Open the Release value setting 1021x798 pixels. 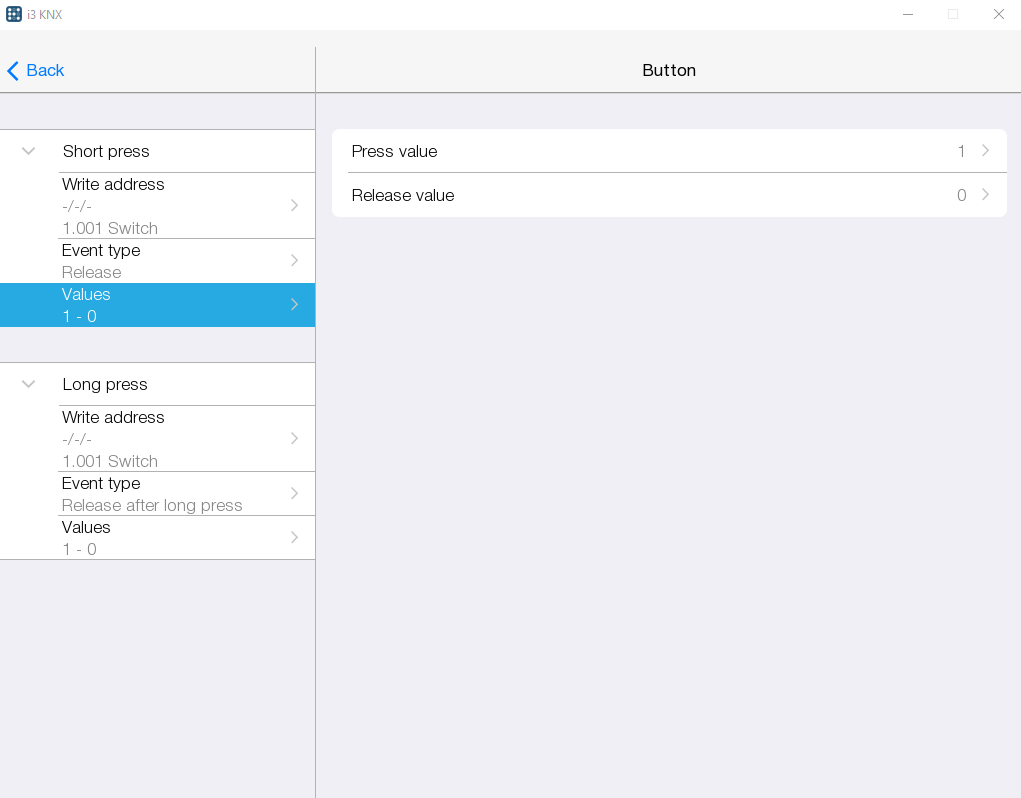[670, 195]
